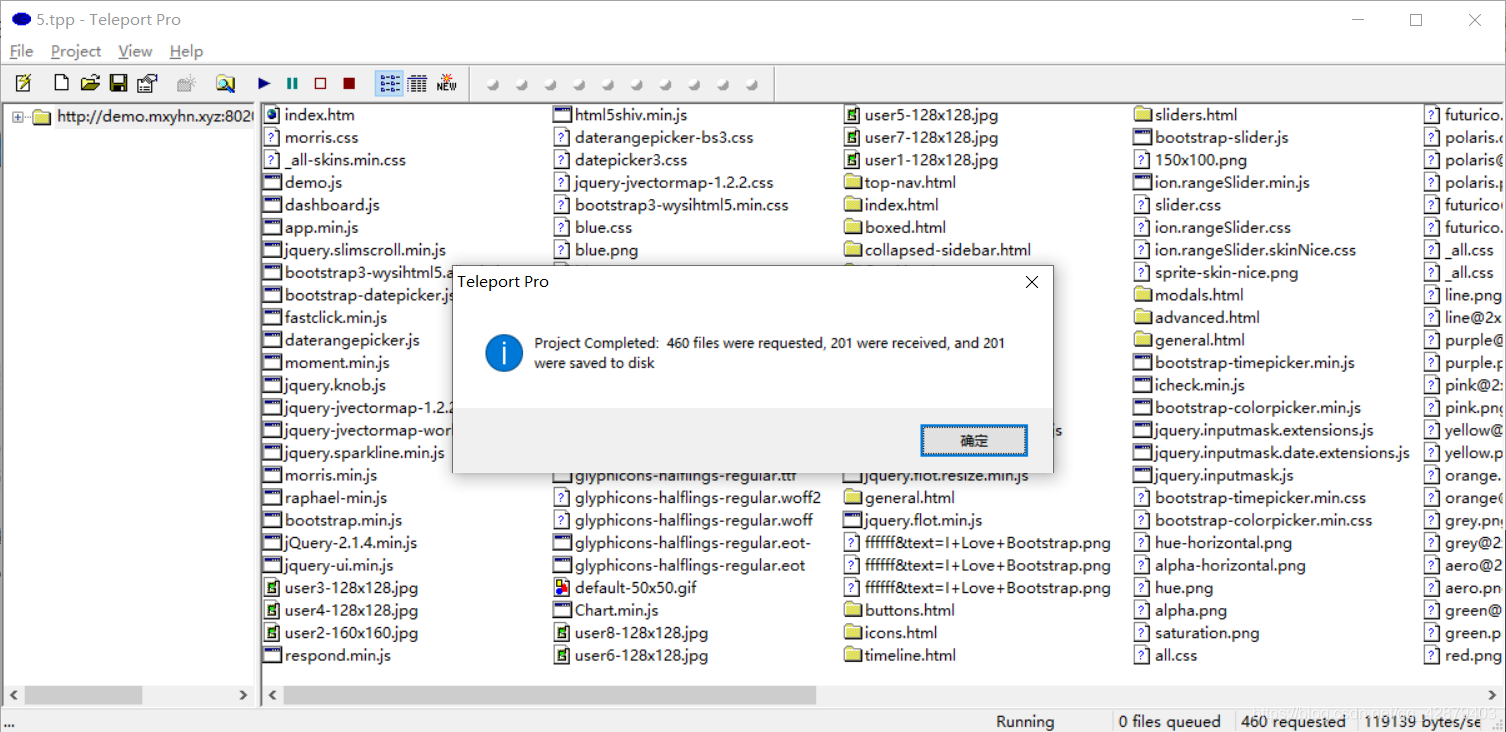The height and width of the screenshot is (732, 1506).
Task: Select datepicker3.css file
Action: (621, 160)
